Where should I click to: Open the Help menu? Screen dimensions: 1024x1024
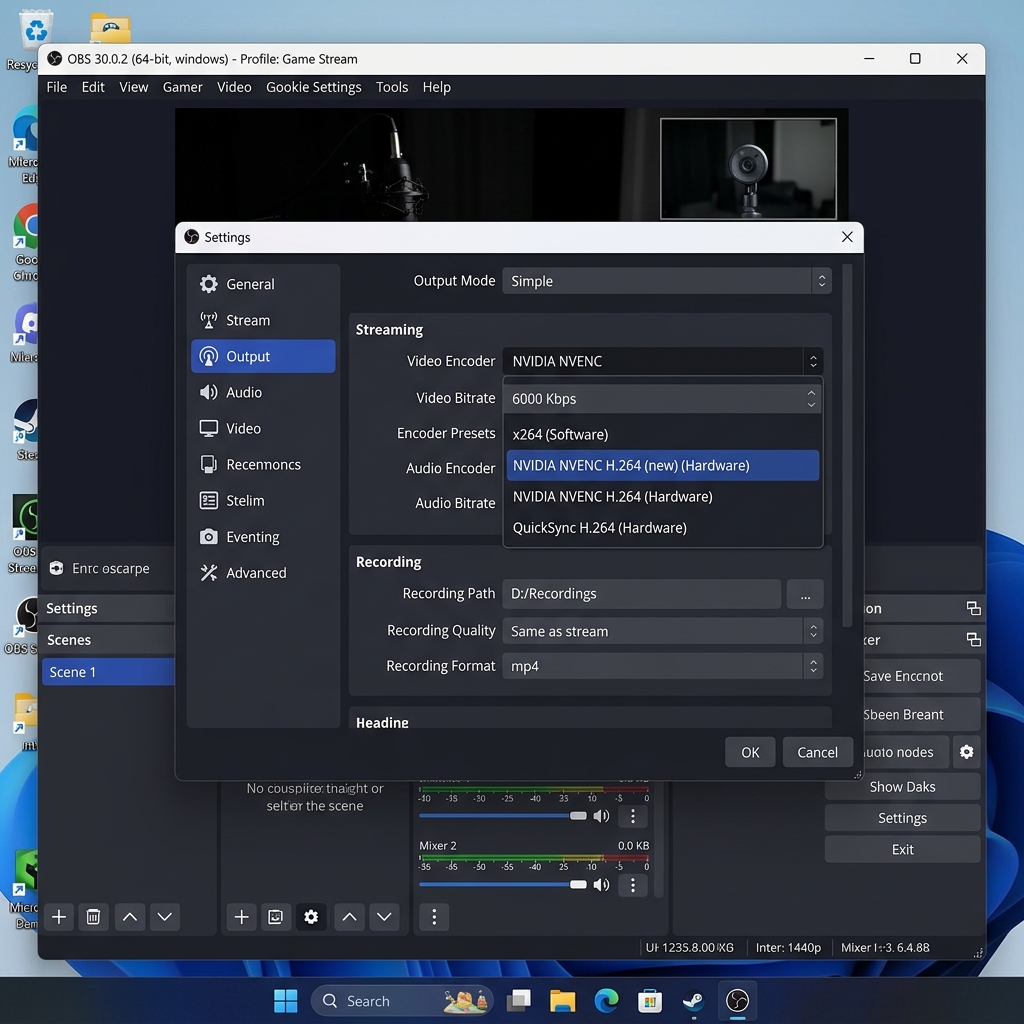(437, 87)
